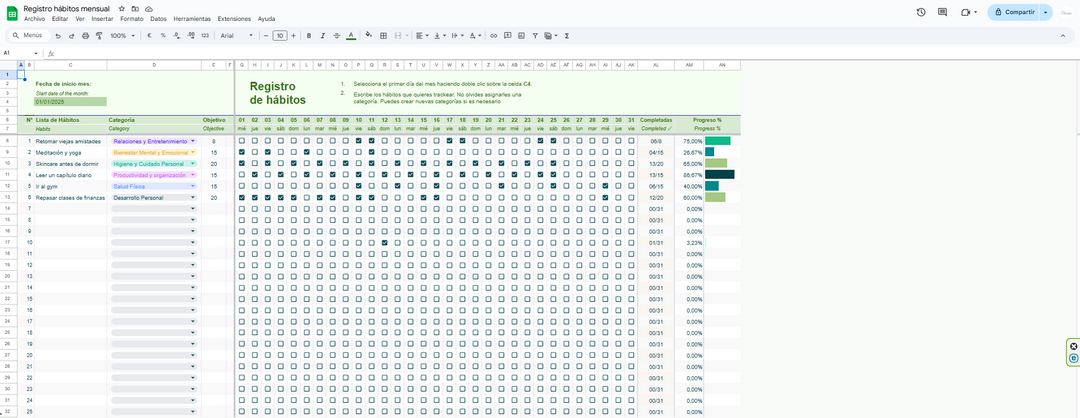Open the 100% zoom dropdown
Image resolution: width=1080 pixels, height=418 pixels.
(x=123, y=35)
